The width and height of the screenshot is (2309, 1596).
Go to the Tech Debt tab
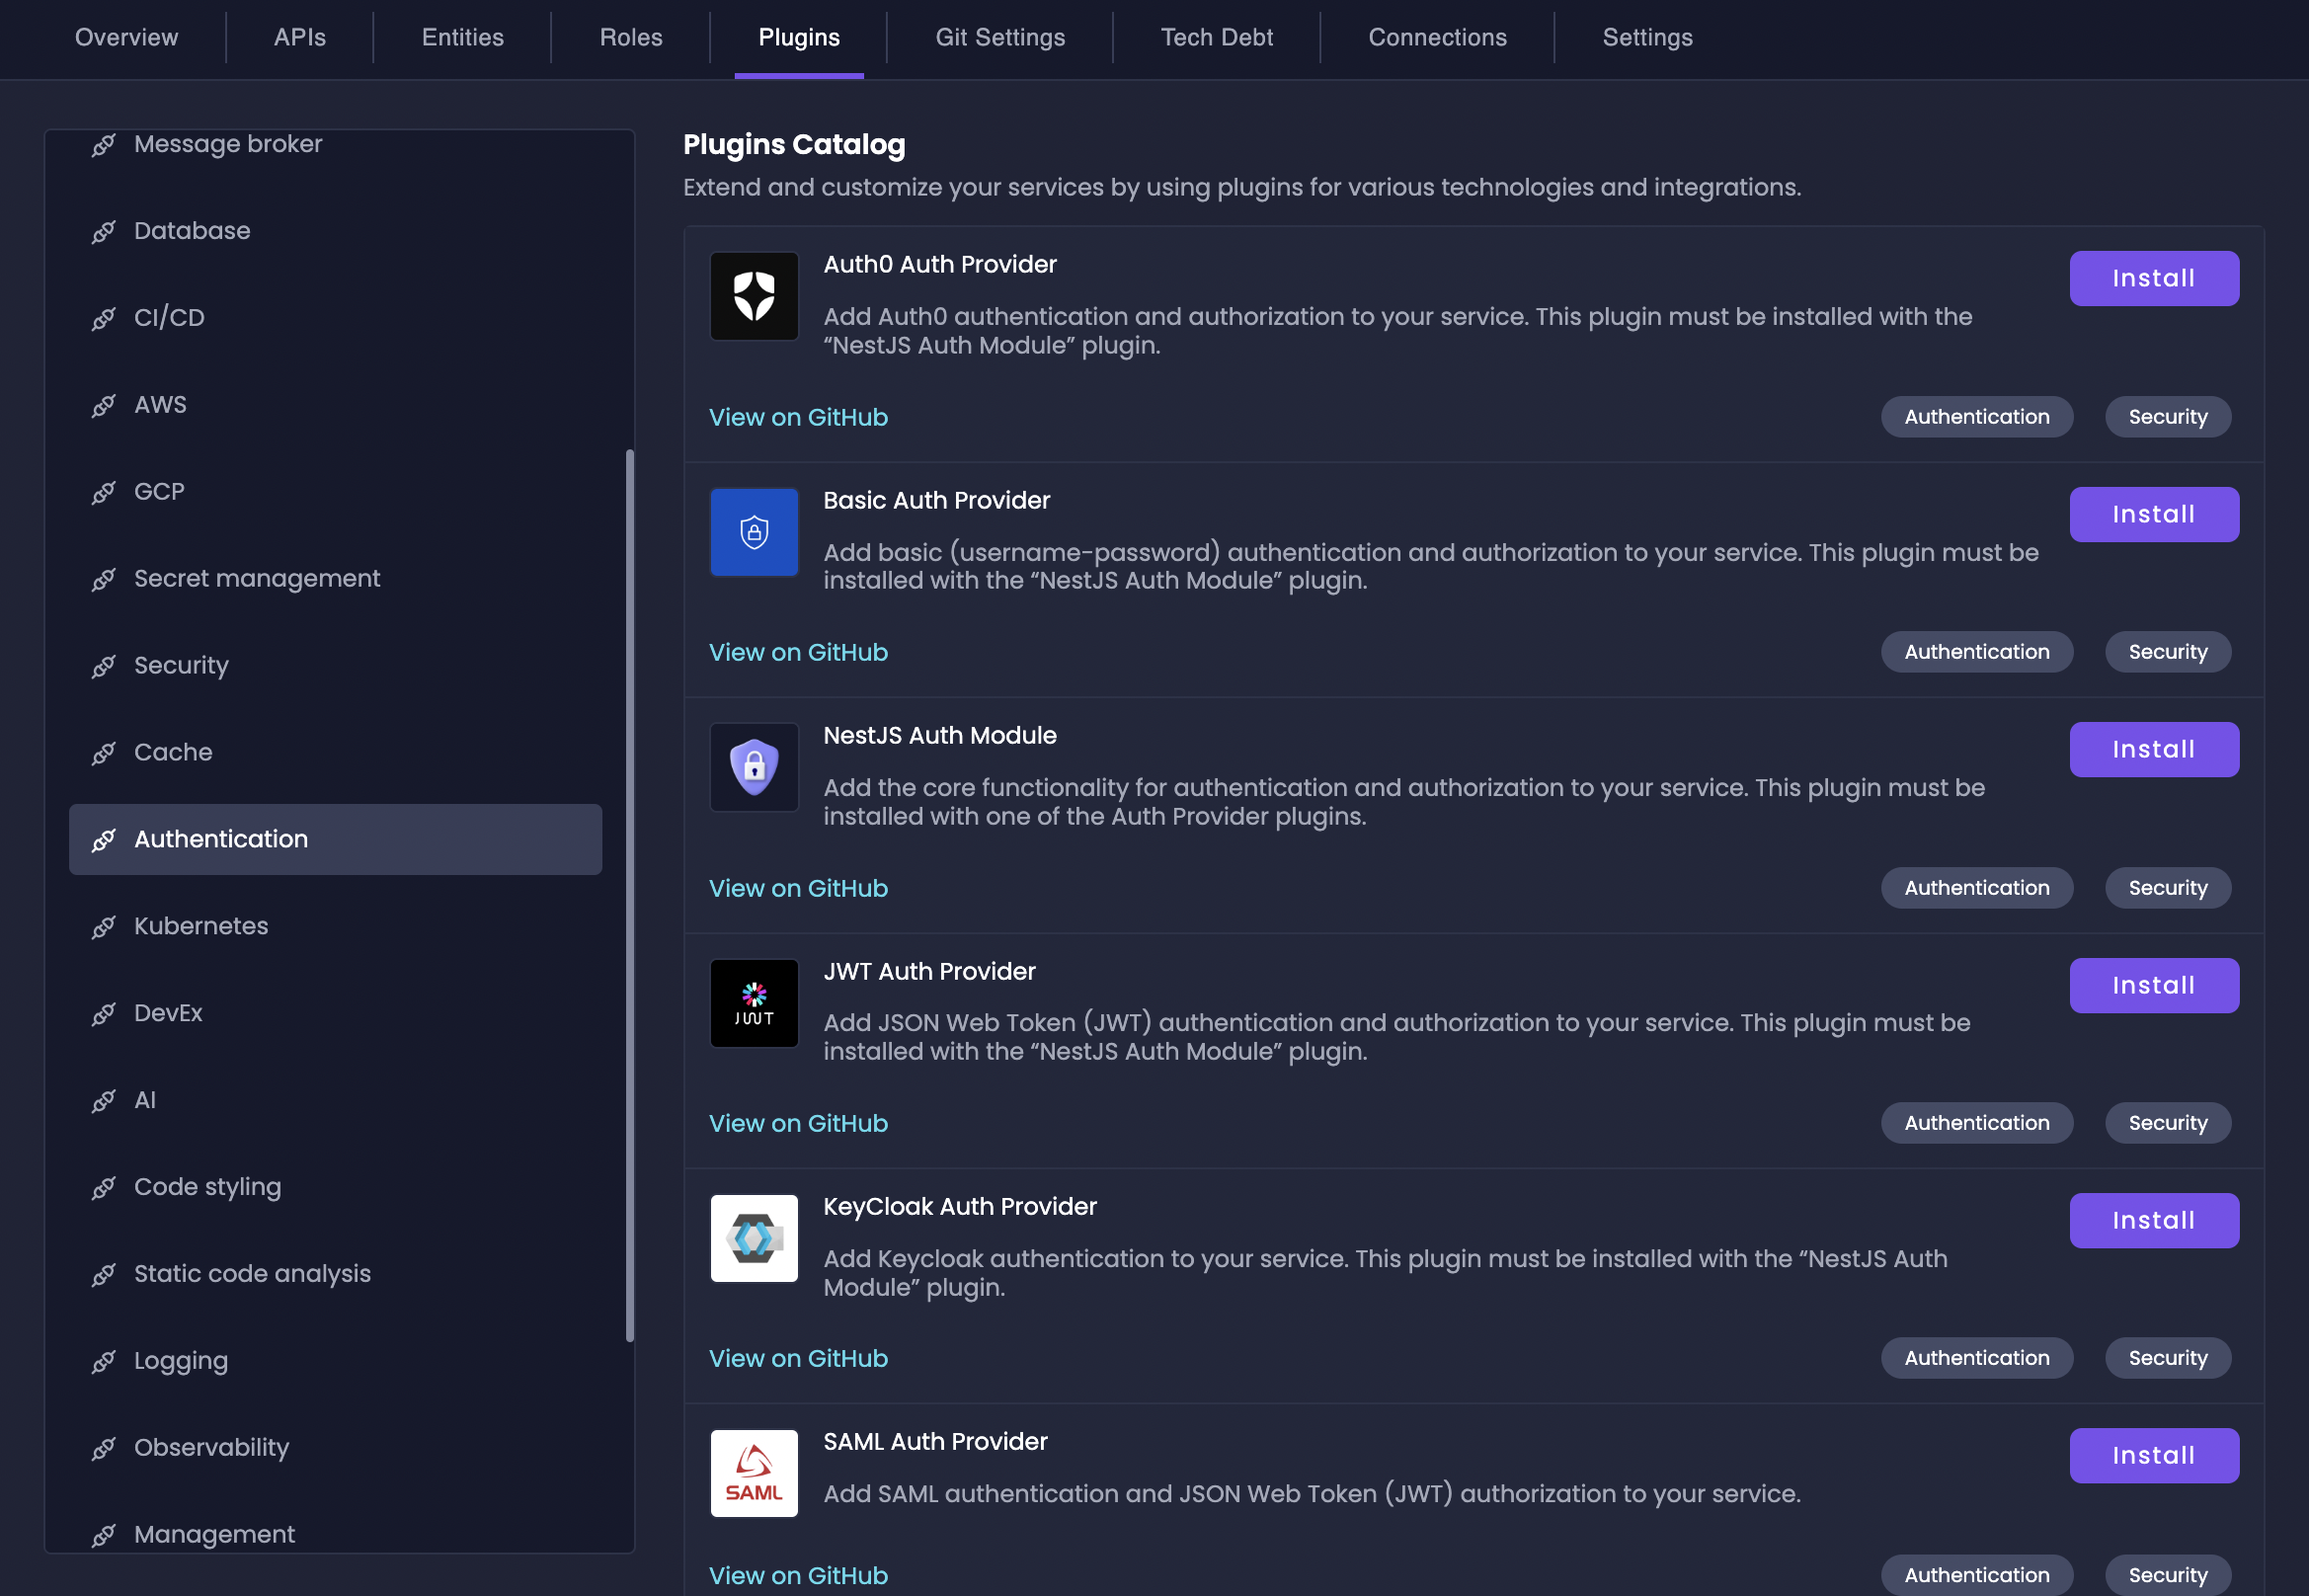coord(1216,38)
